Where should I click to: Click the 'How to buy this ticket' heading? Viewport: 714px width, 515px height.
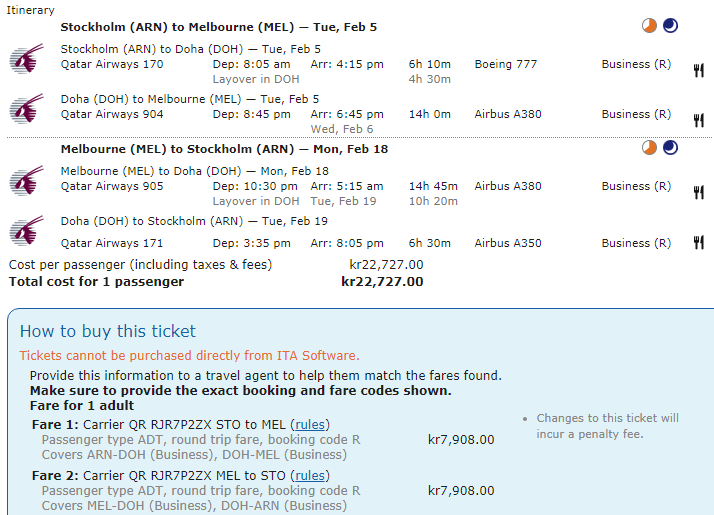pyautogui.click(x=108, y=331)
